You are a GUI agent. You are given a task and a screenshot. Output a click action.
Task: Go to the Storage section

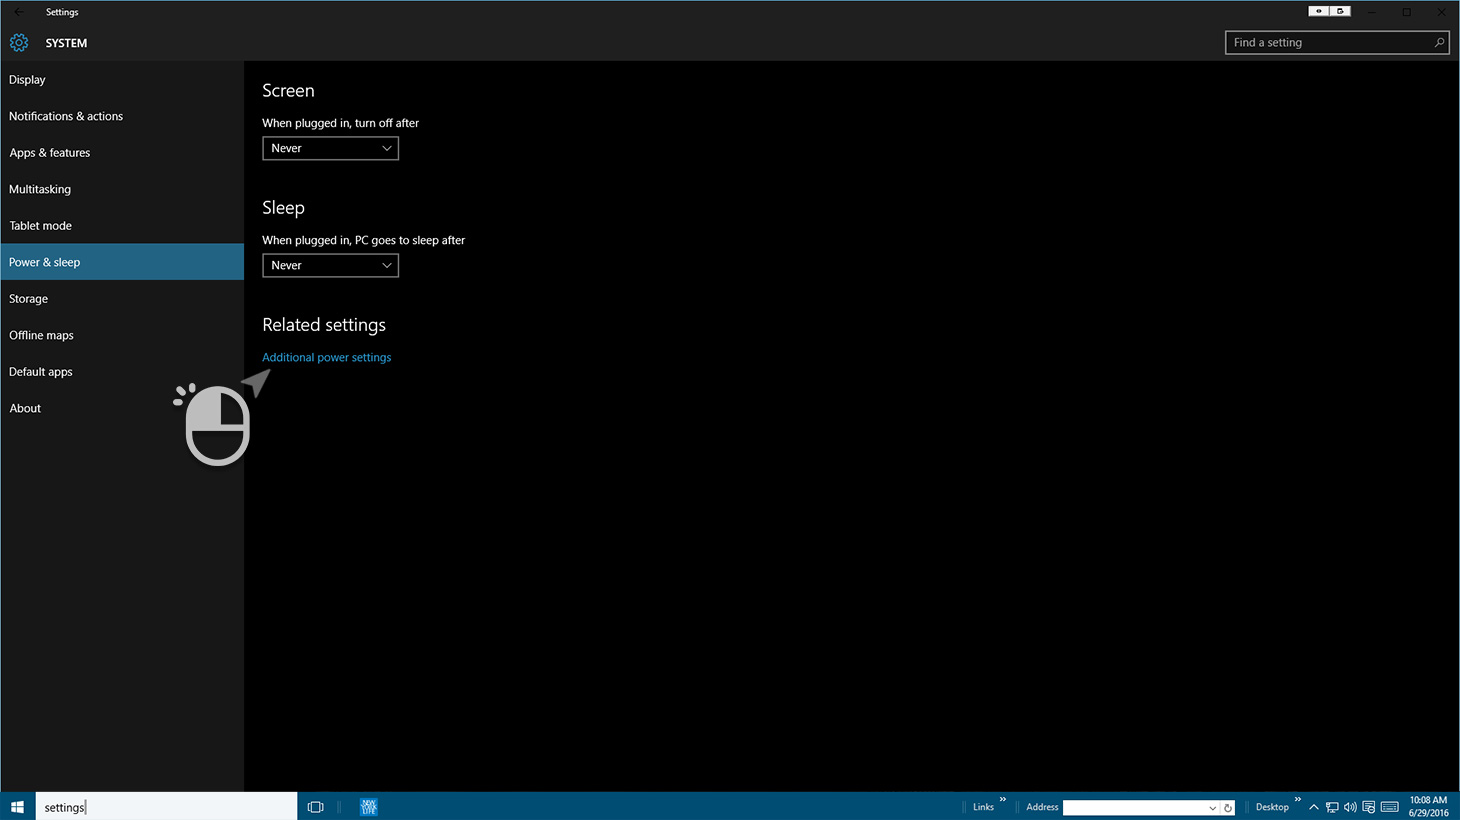(29, 299)
